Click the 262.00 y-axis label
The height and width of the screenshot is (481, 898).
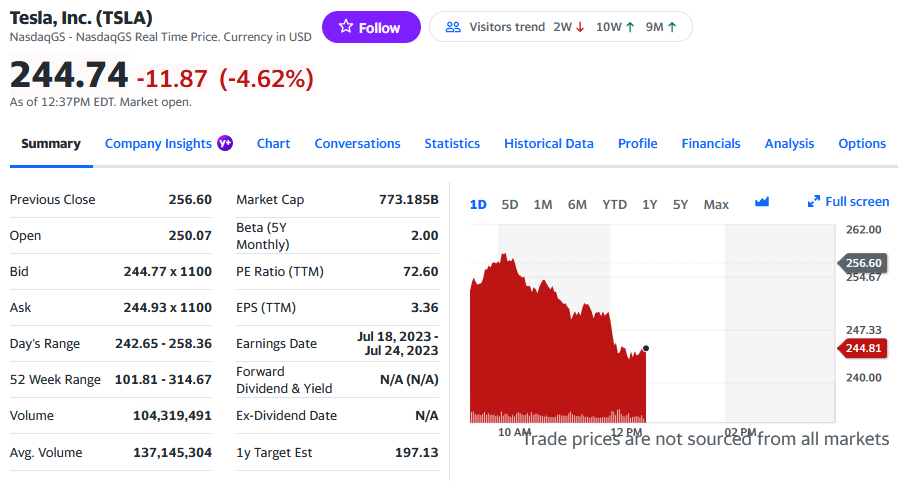pyautogui.click(x=864, y=230)
